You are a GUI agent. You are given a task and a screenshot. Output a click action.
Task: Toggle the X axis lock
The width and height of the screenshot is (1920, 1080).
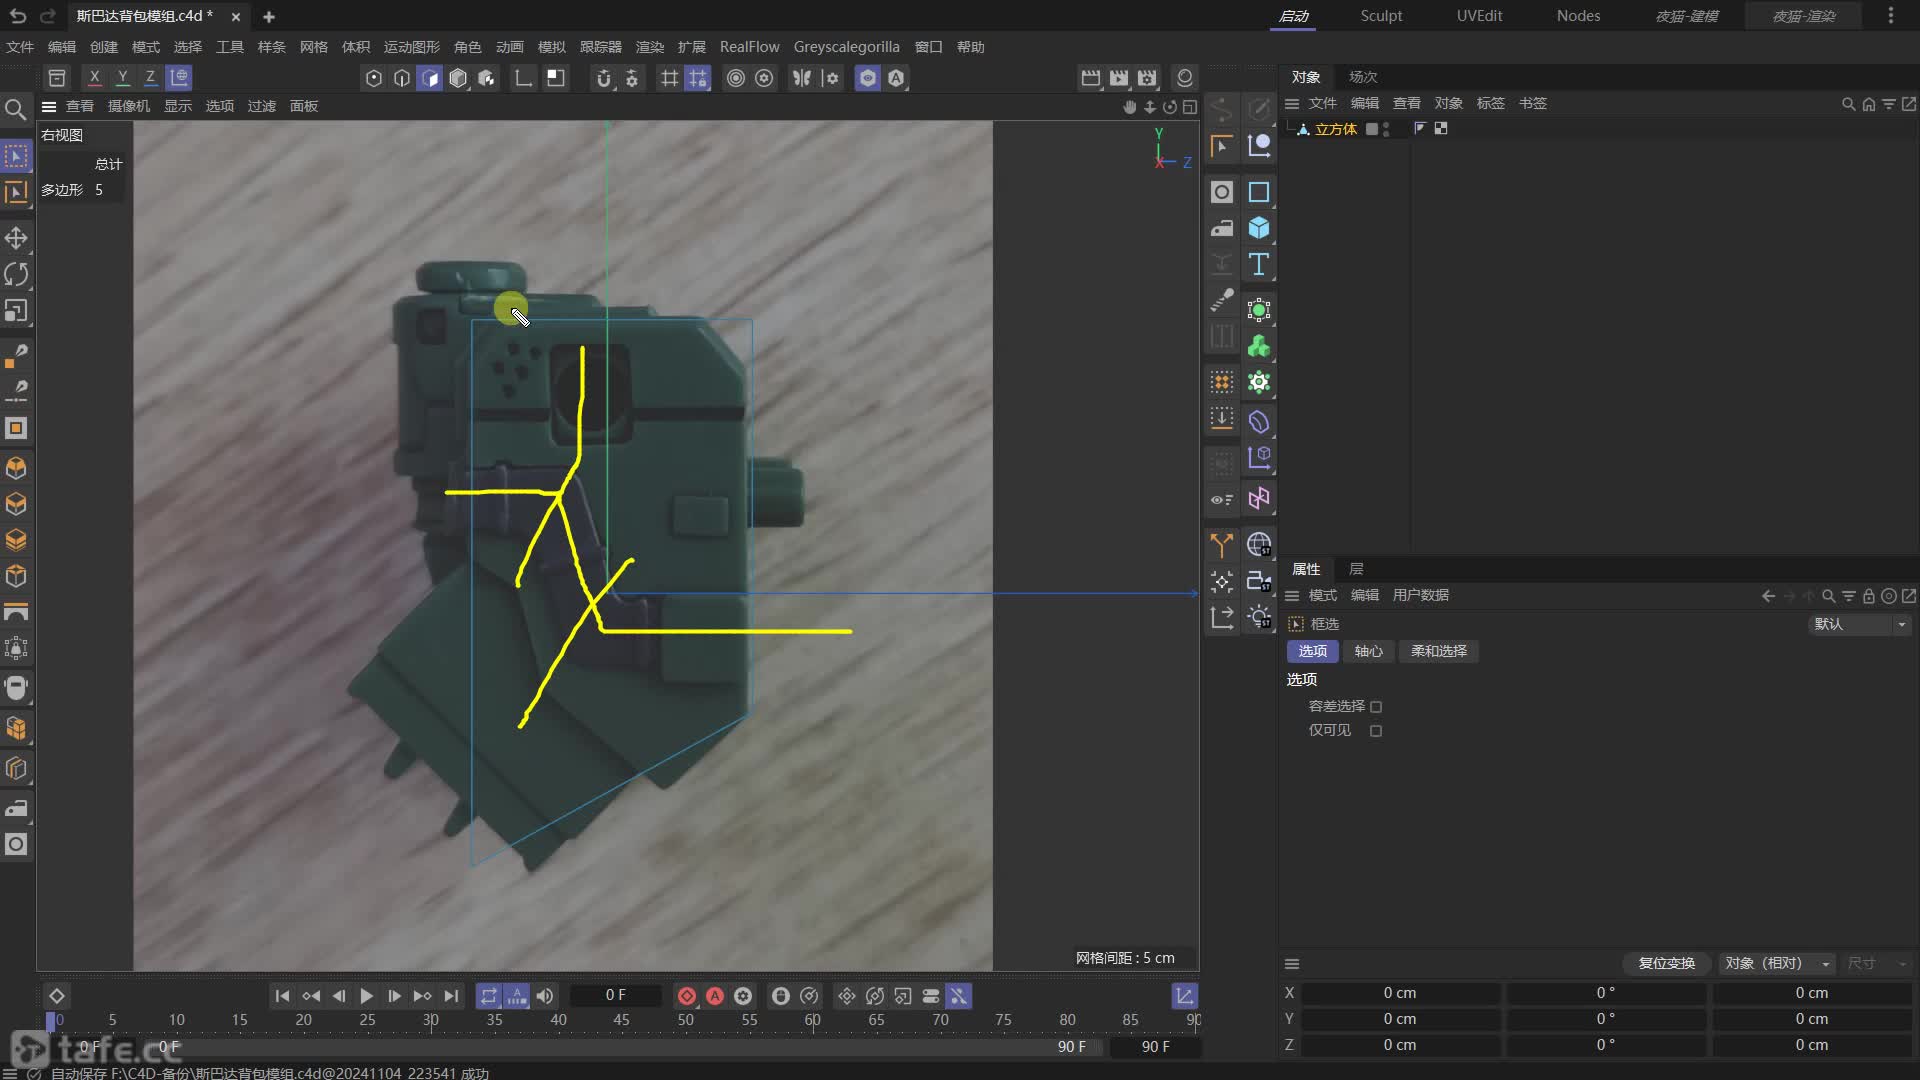(95, 77)
